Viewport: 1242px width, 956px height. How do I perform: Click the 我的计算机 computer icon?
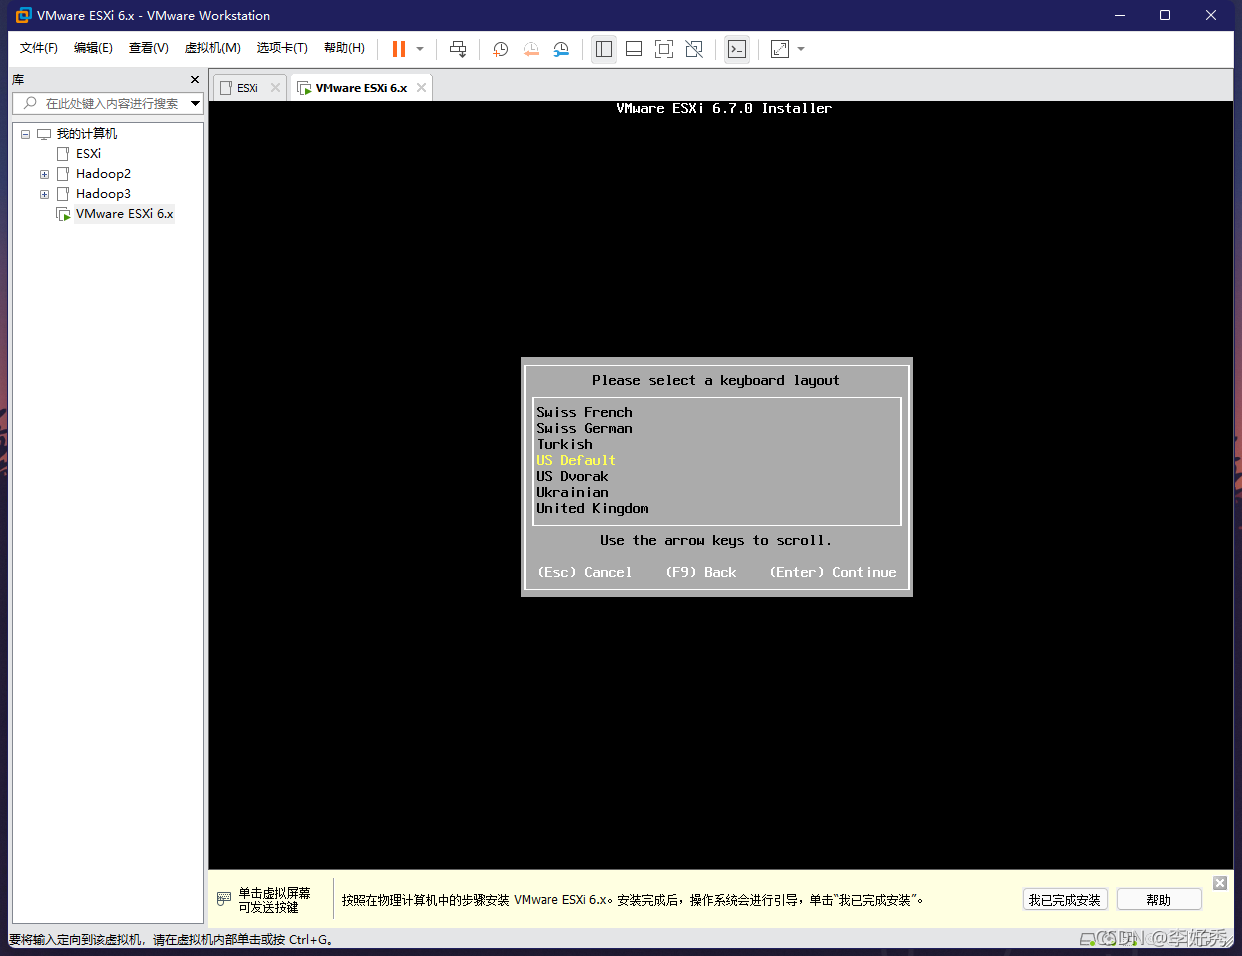(x=44, y=134)
